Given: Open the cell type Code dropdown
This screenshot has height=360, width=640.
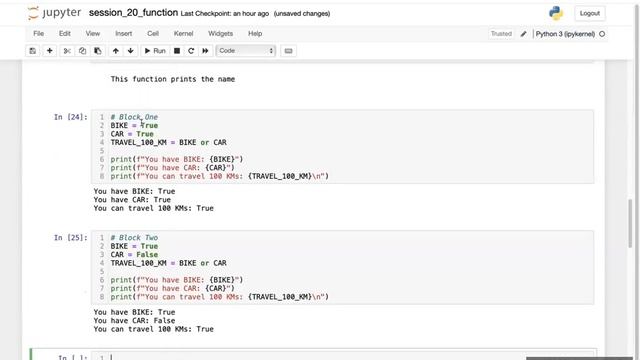Looking at the screenshot, I should pyautogui.click(x=246, y=51).
